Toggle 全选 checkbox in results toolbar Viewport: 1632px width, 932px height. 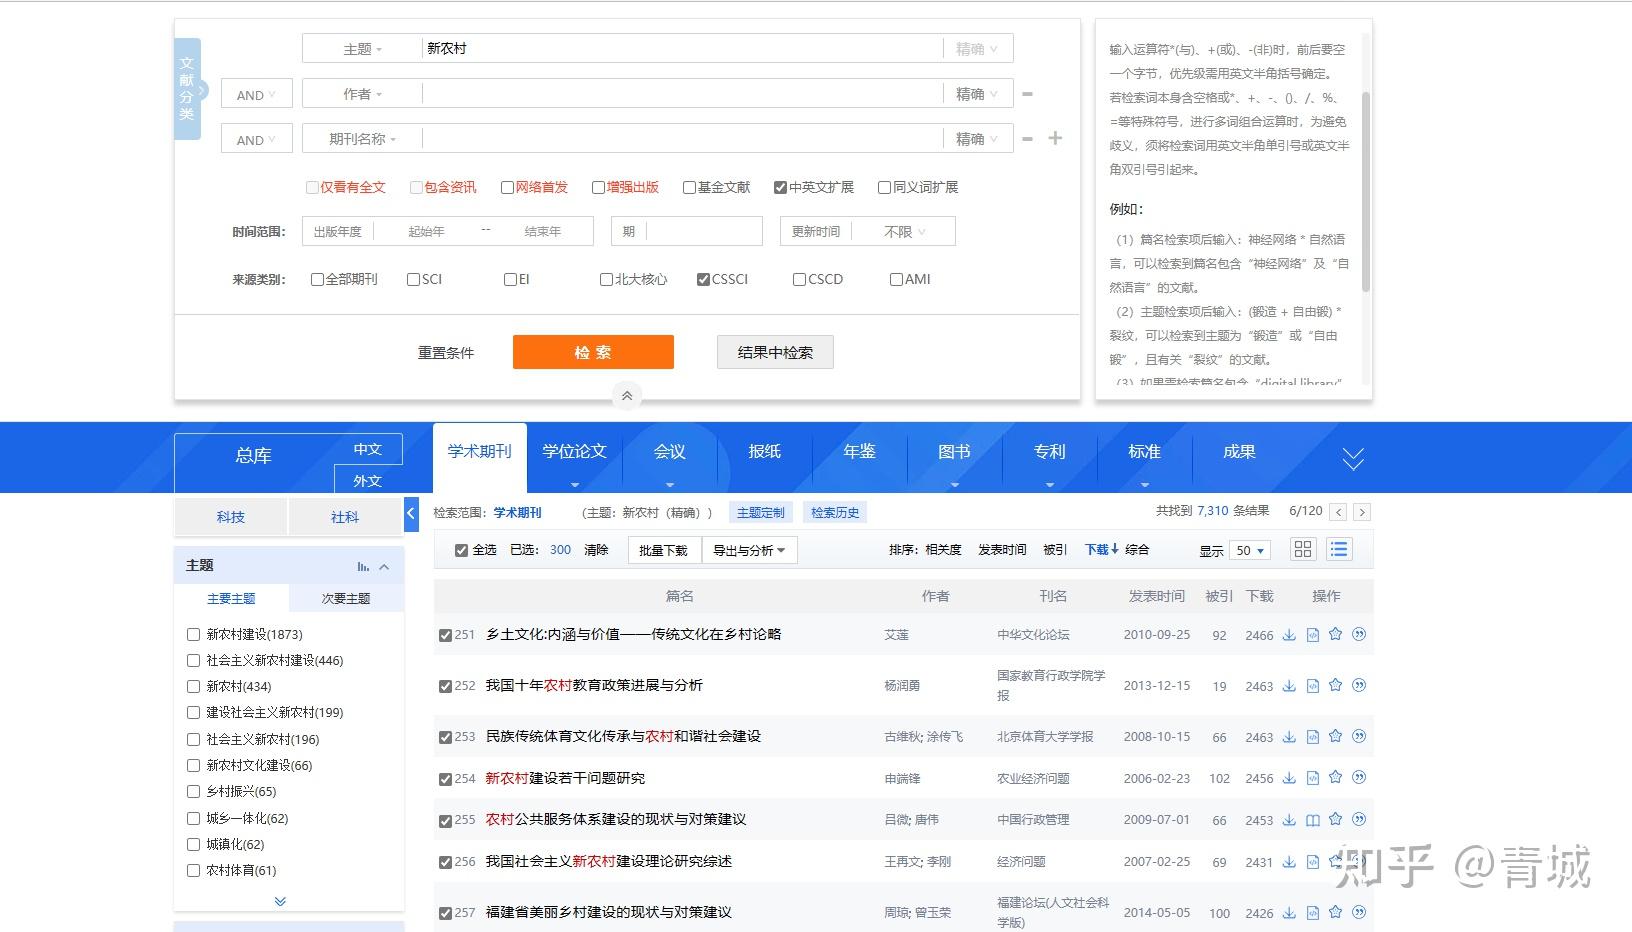click(x=461, y=551)
